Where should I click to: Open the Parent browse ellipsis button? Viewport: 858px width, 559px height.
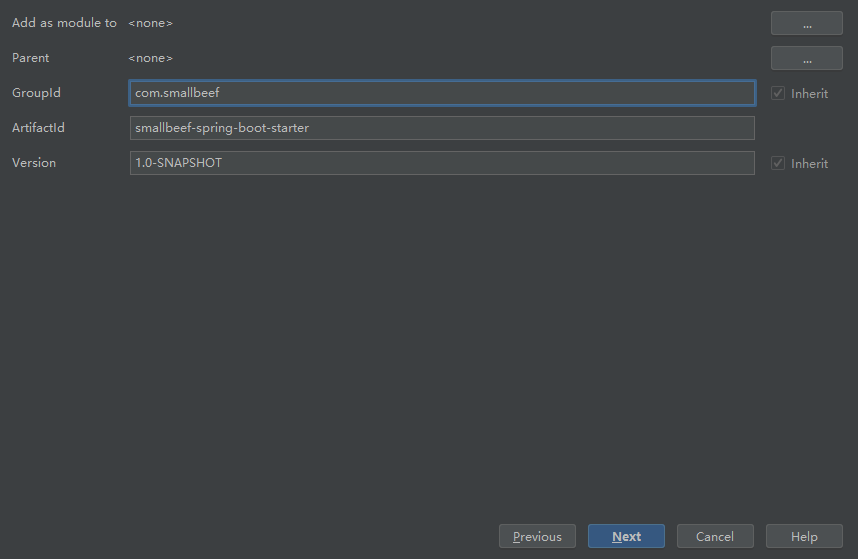(806, 58)
